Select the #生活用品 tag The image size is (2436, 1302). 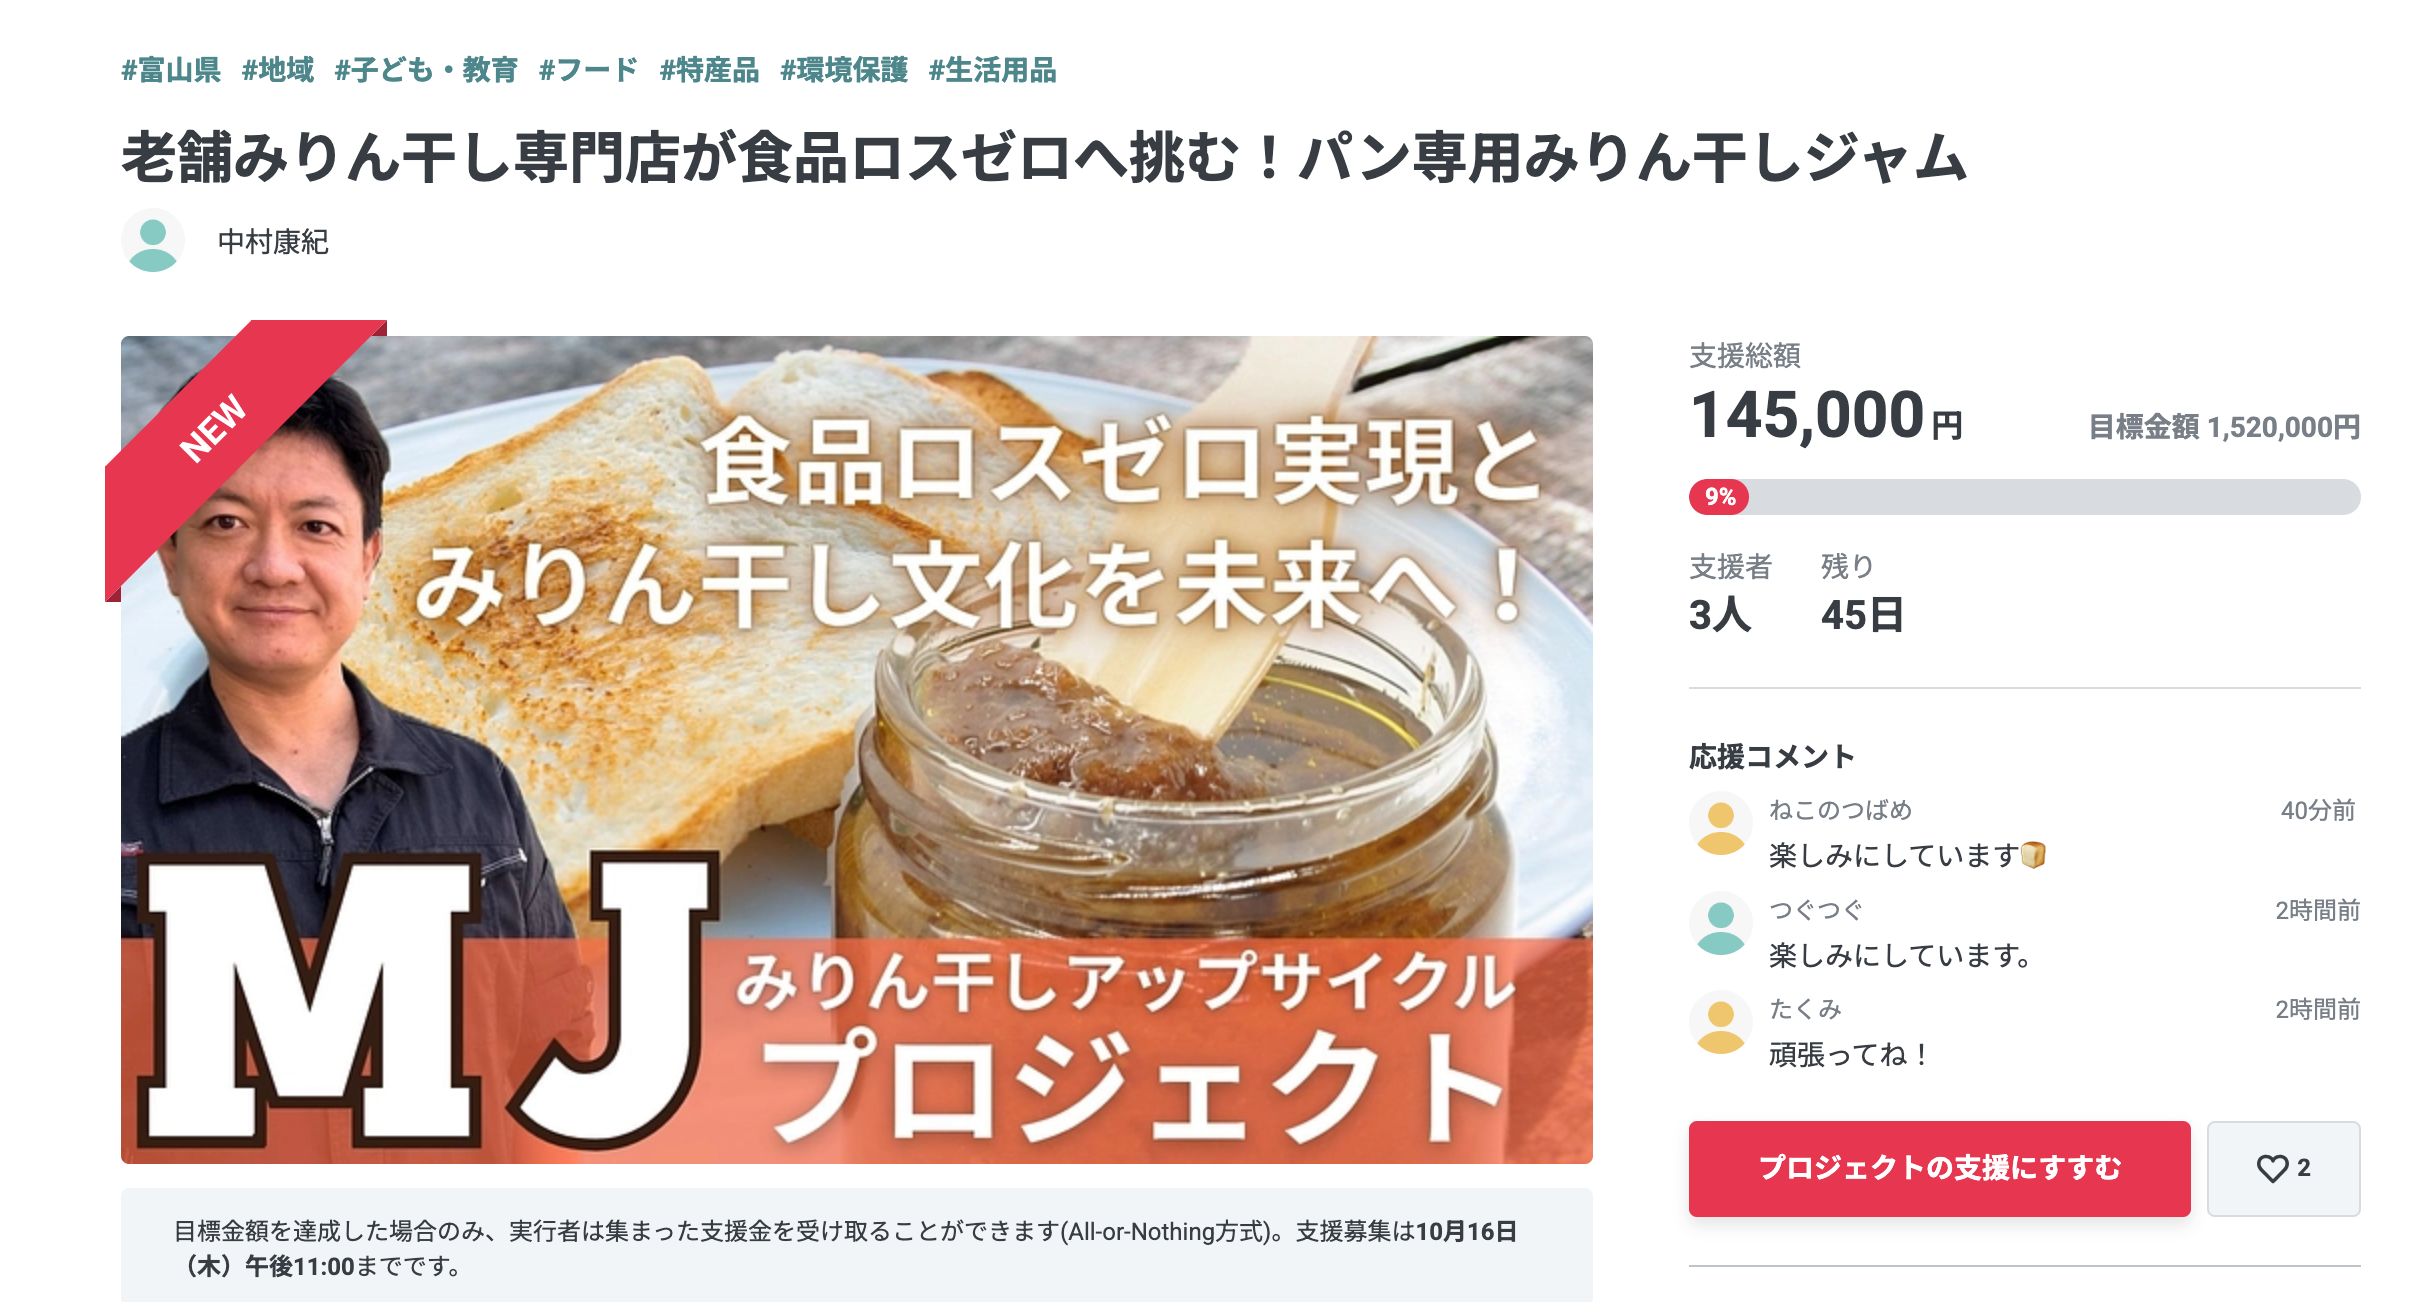[992, 70]
